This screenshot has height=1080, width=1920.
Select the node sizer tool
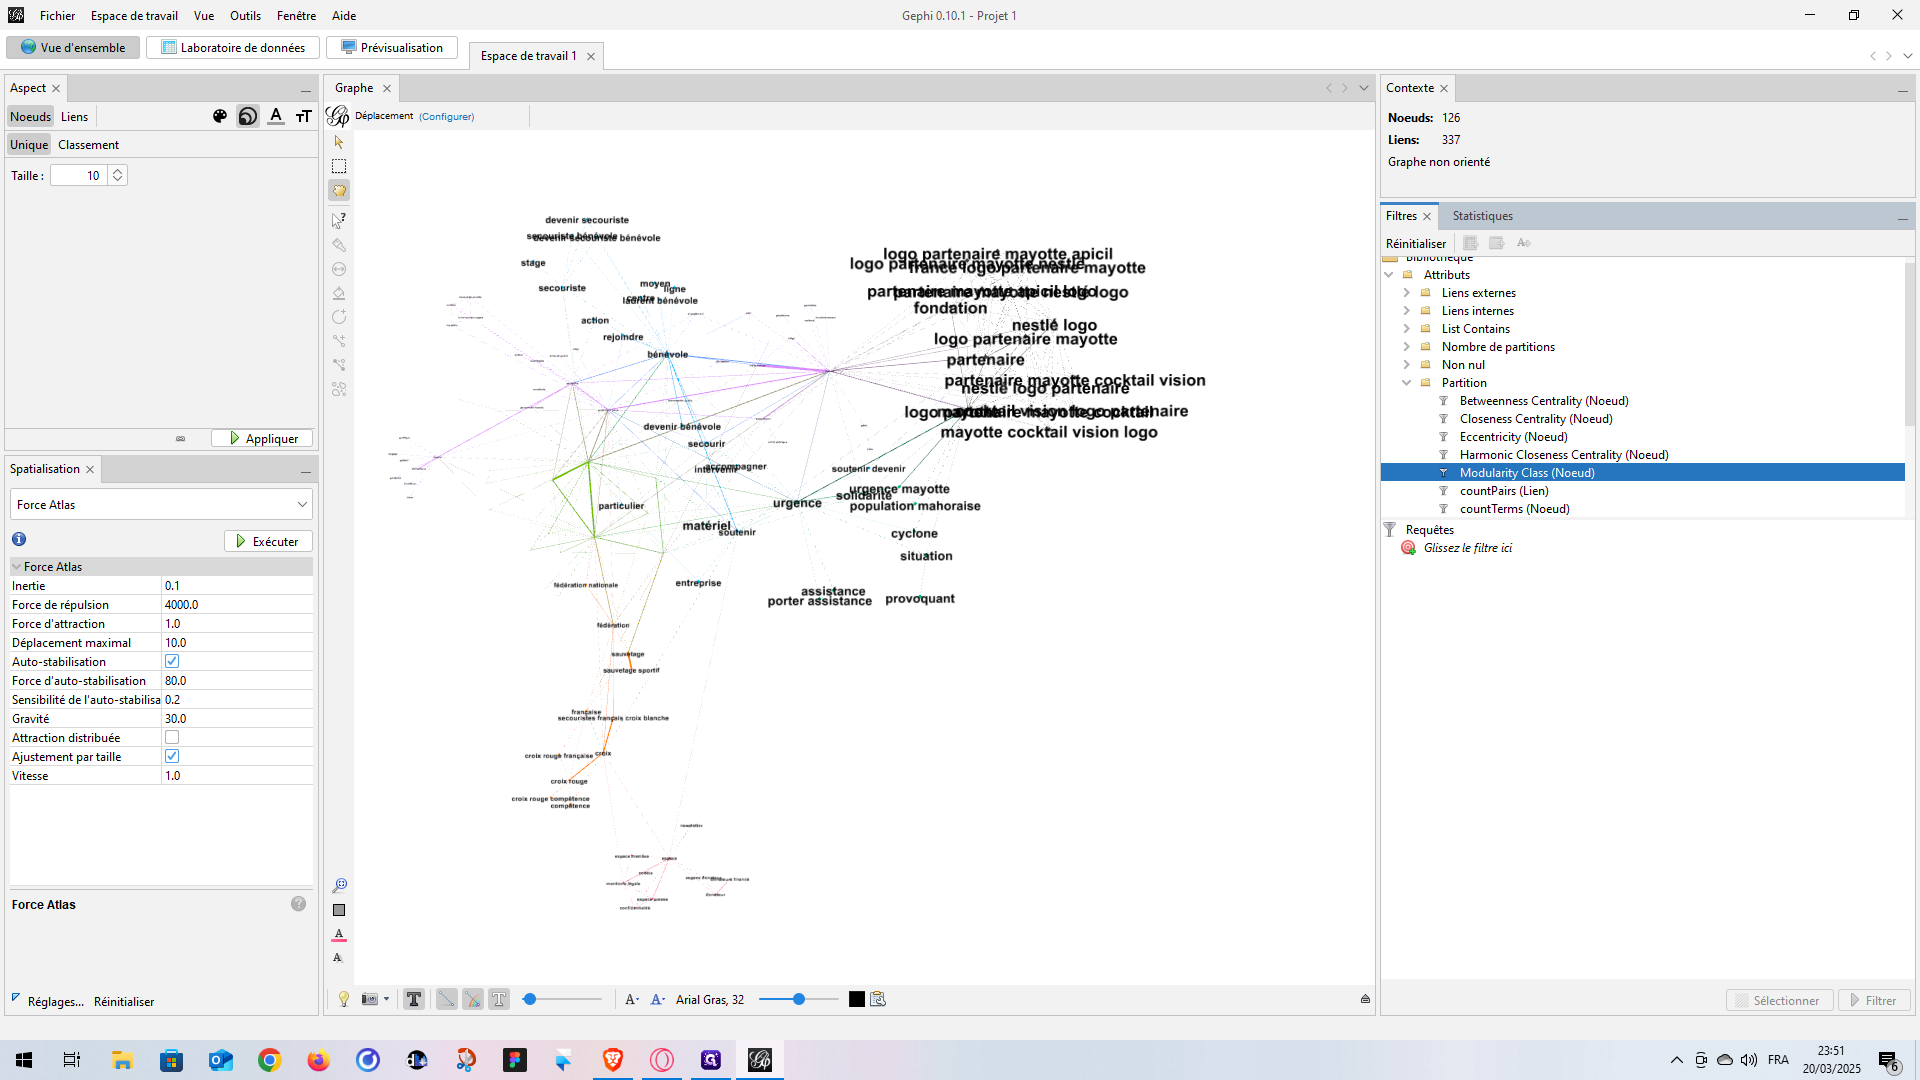(339, 269)
